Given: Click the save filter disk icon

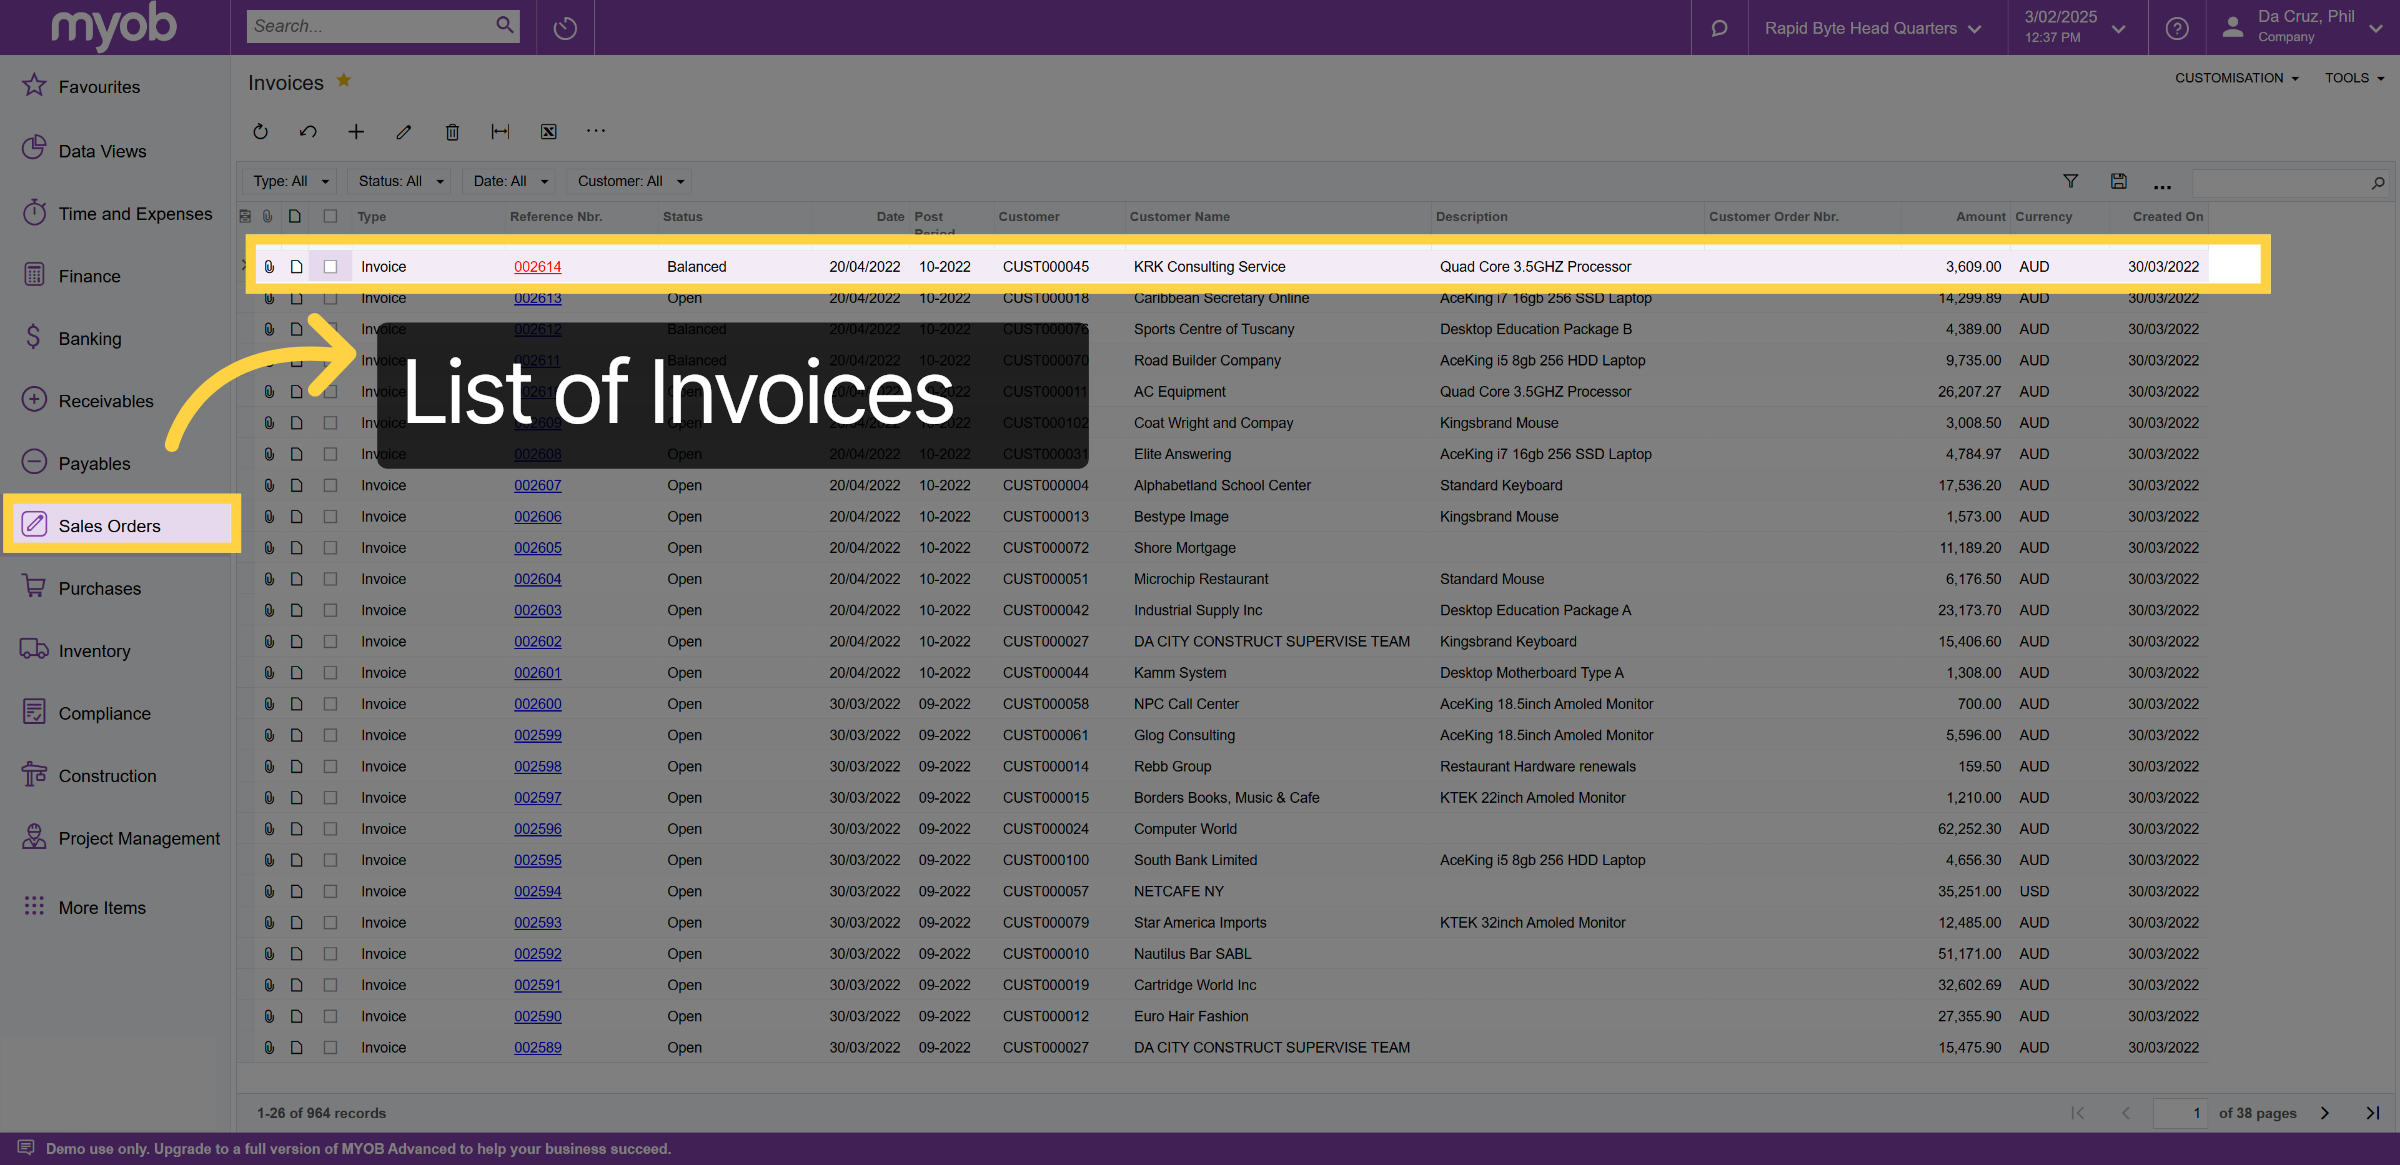Looking at the screenshot, I should (2118, 181).
